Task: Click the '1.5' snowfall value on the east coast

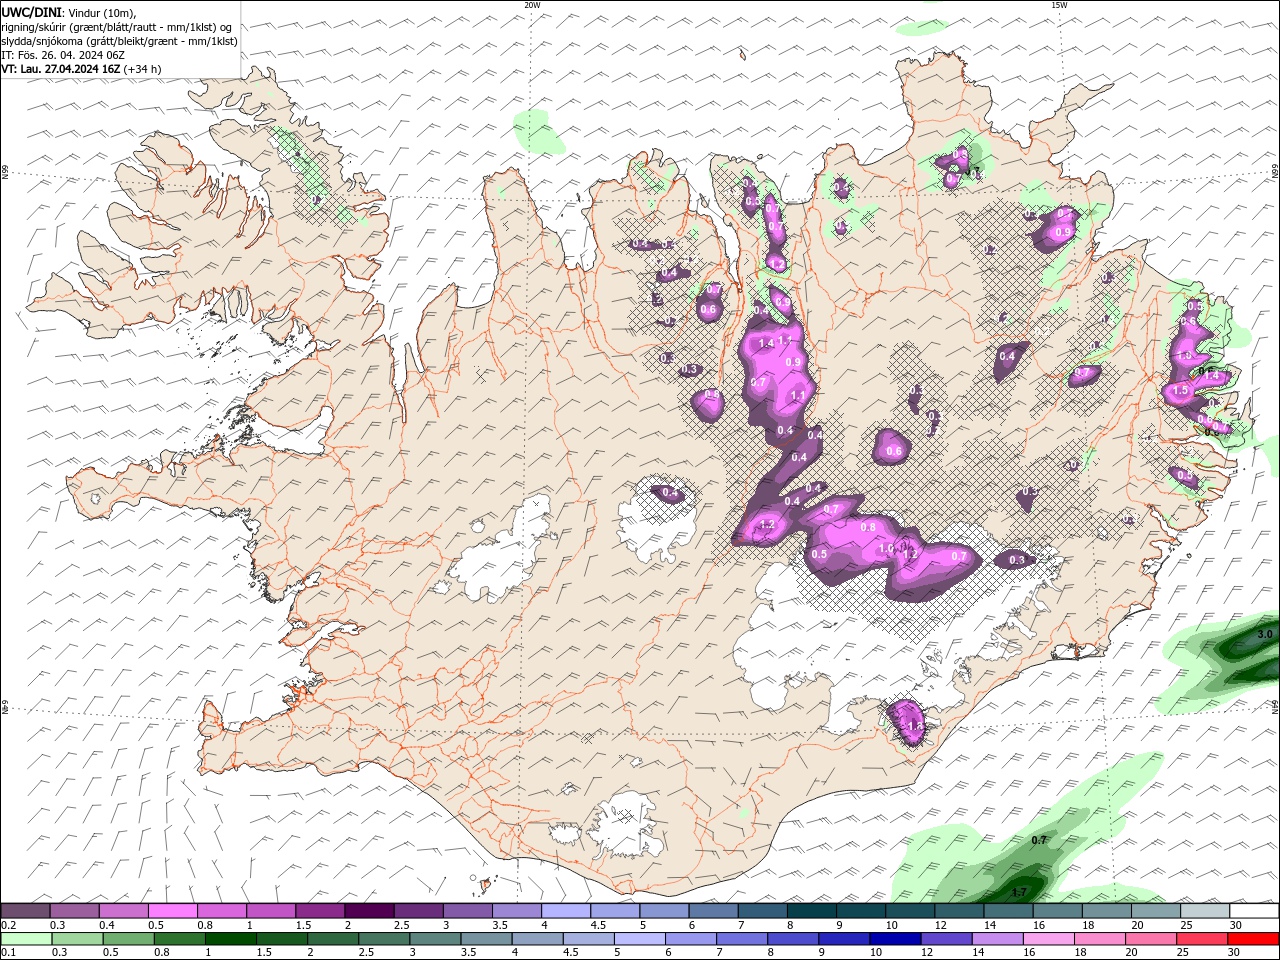Action: [x=1180, y=391]
